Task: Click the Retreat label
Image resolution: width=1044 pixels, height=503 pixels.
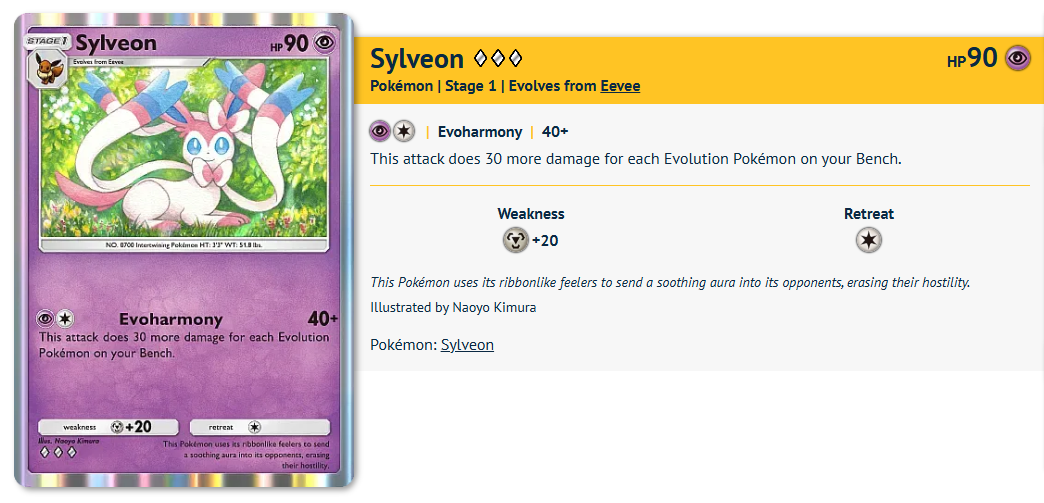Action: pyautogui.click(x=868, y=213)
